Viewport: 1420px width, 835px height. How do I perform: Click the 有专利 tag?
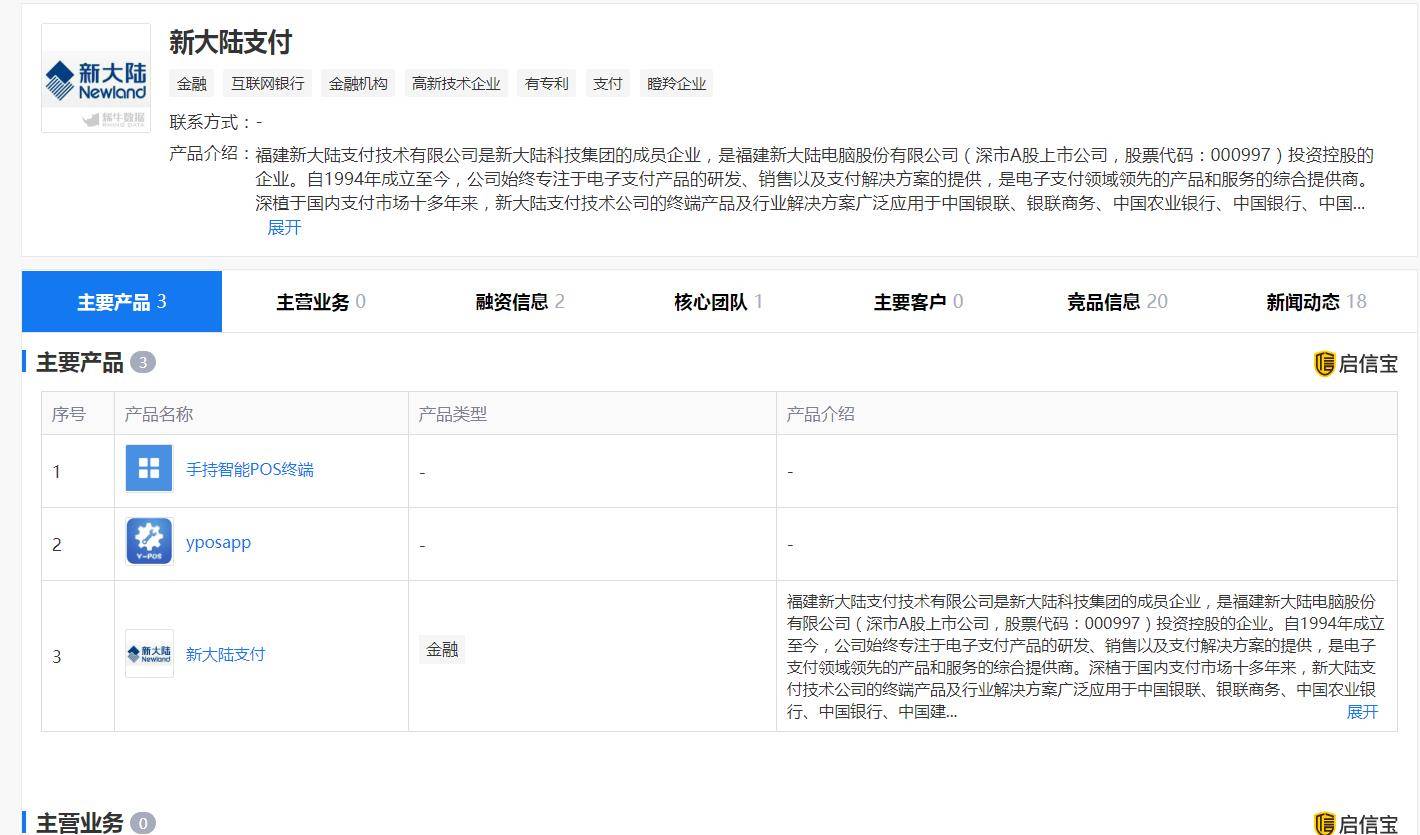[x=547, y=83]
